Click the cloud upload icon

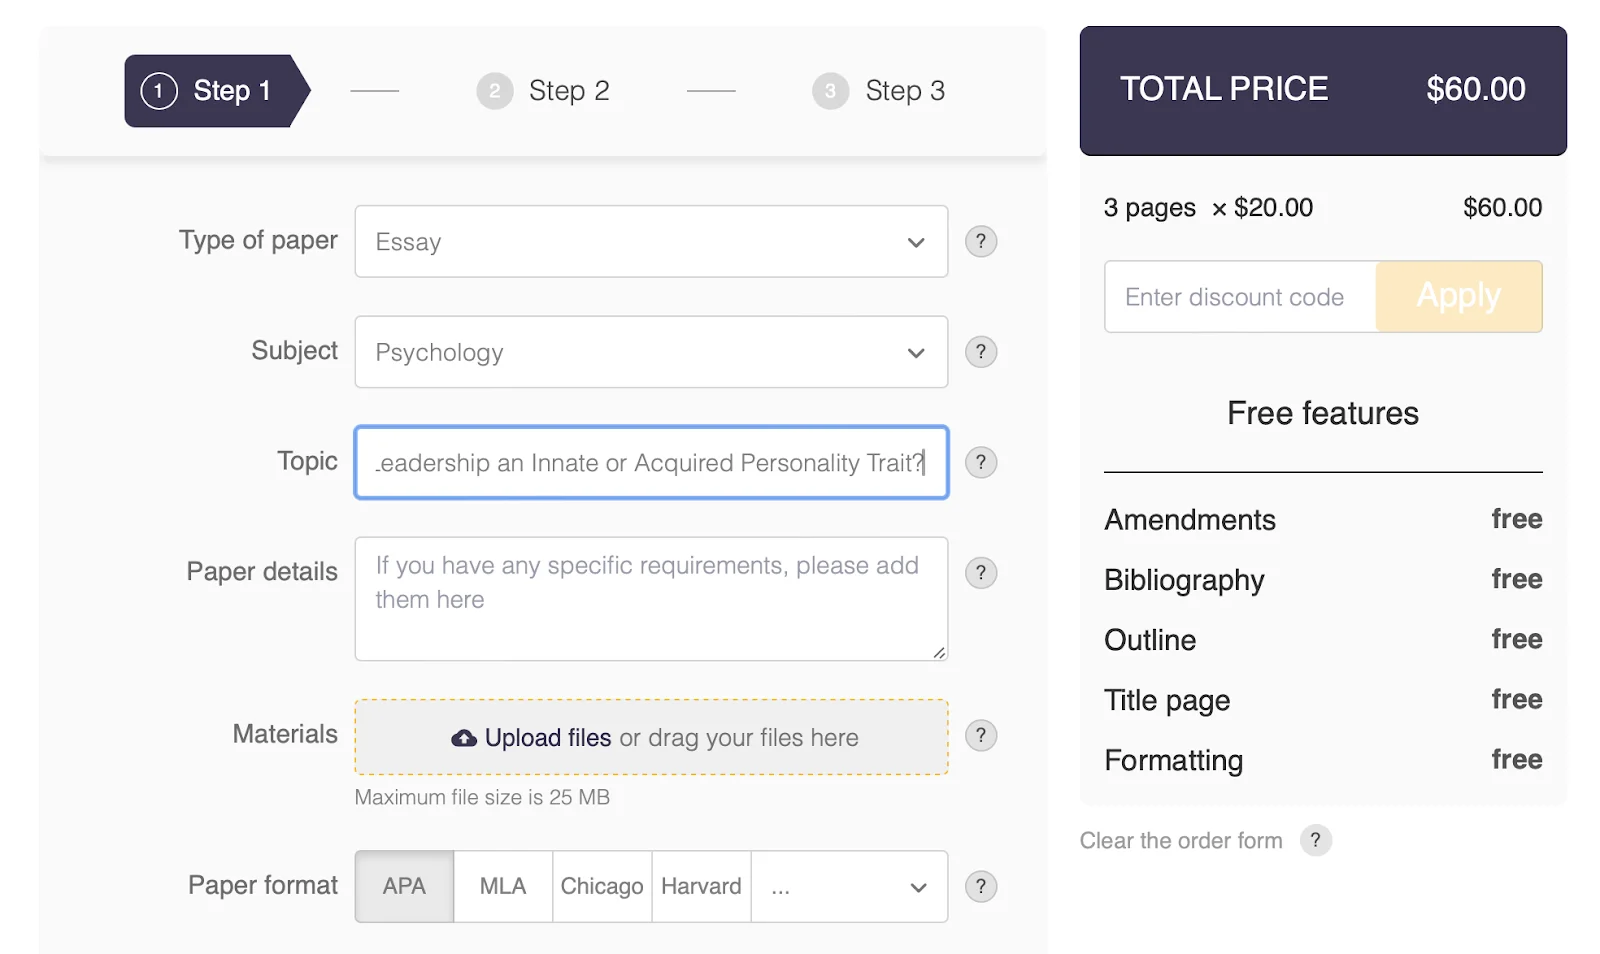pyautogui.click(x=464, y=738)
